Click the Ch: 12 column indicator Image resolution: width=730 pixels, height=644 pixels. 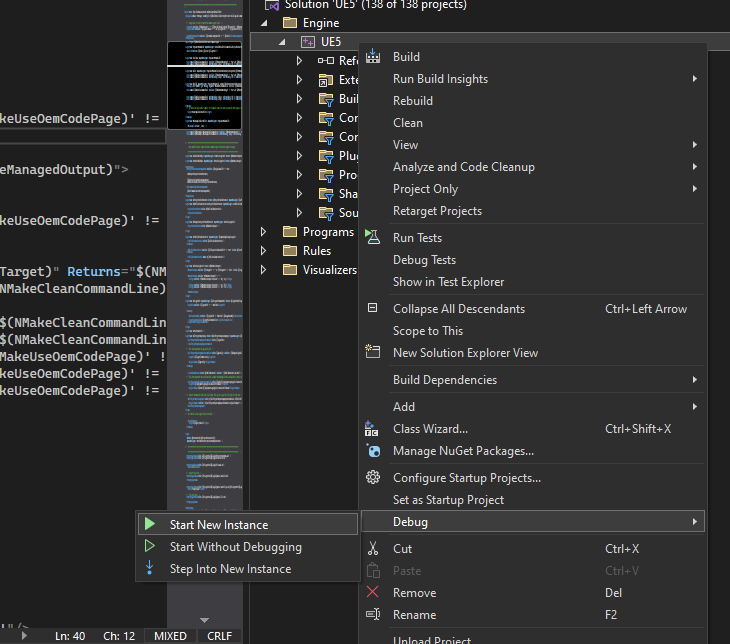click(x=119, y=636)
